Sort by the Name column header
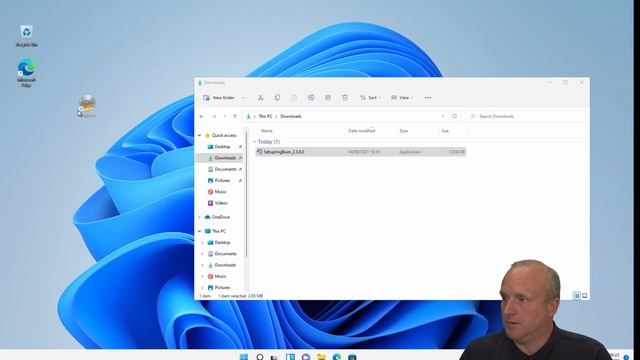The image size is (640, 360). pyautogui.click(x=267, y=131)
